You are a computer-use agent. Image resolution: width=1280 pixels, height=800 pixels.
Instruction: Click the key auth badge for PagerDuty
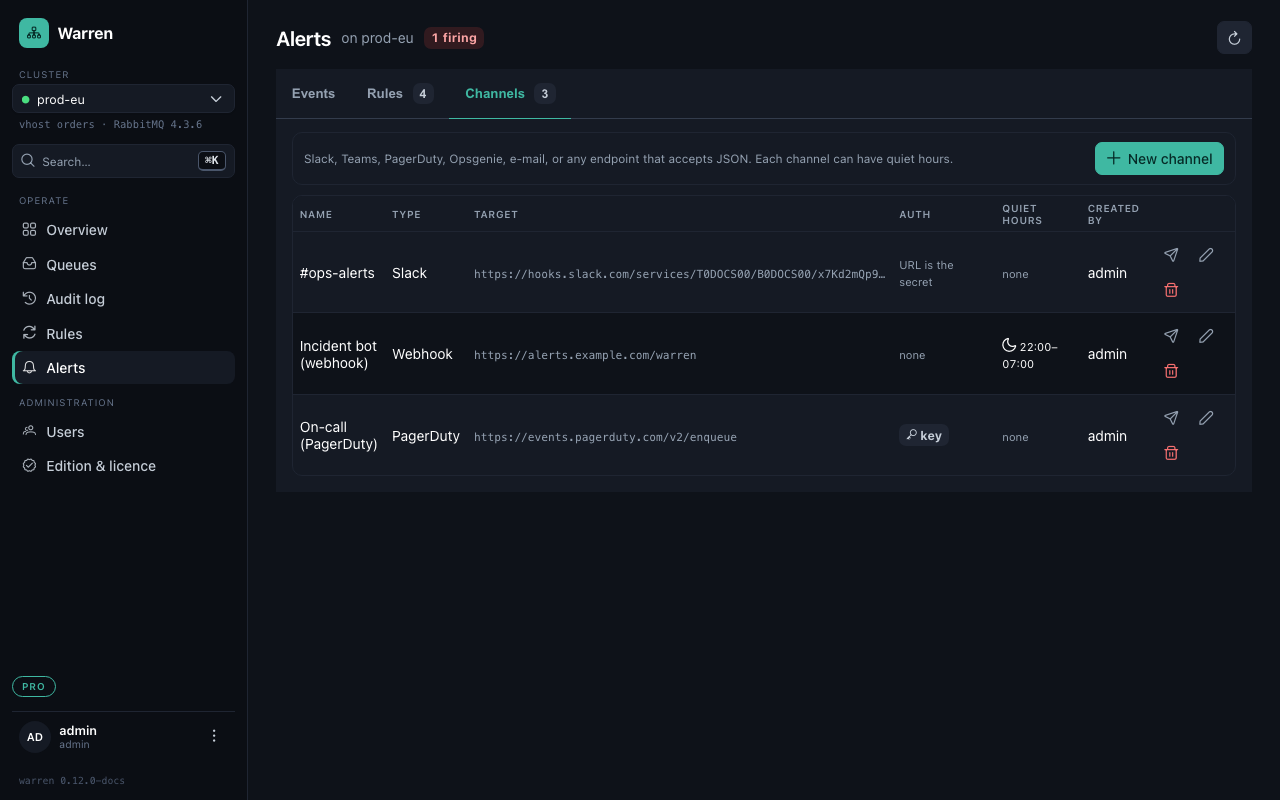[923, 435]
